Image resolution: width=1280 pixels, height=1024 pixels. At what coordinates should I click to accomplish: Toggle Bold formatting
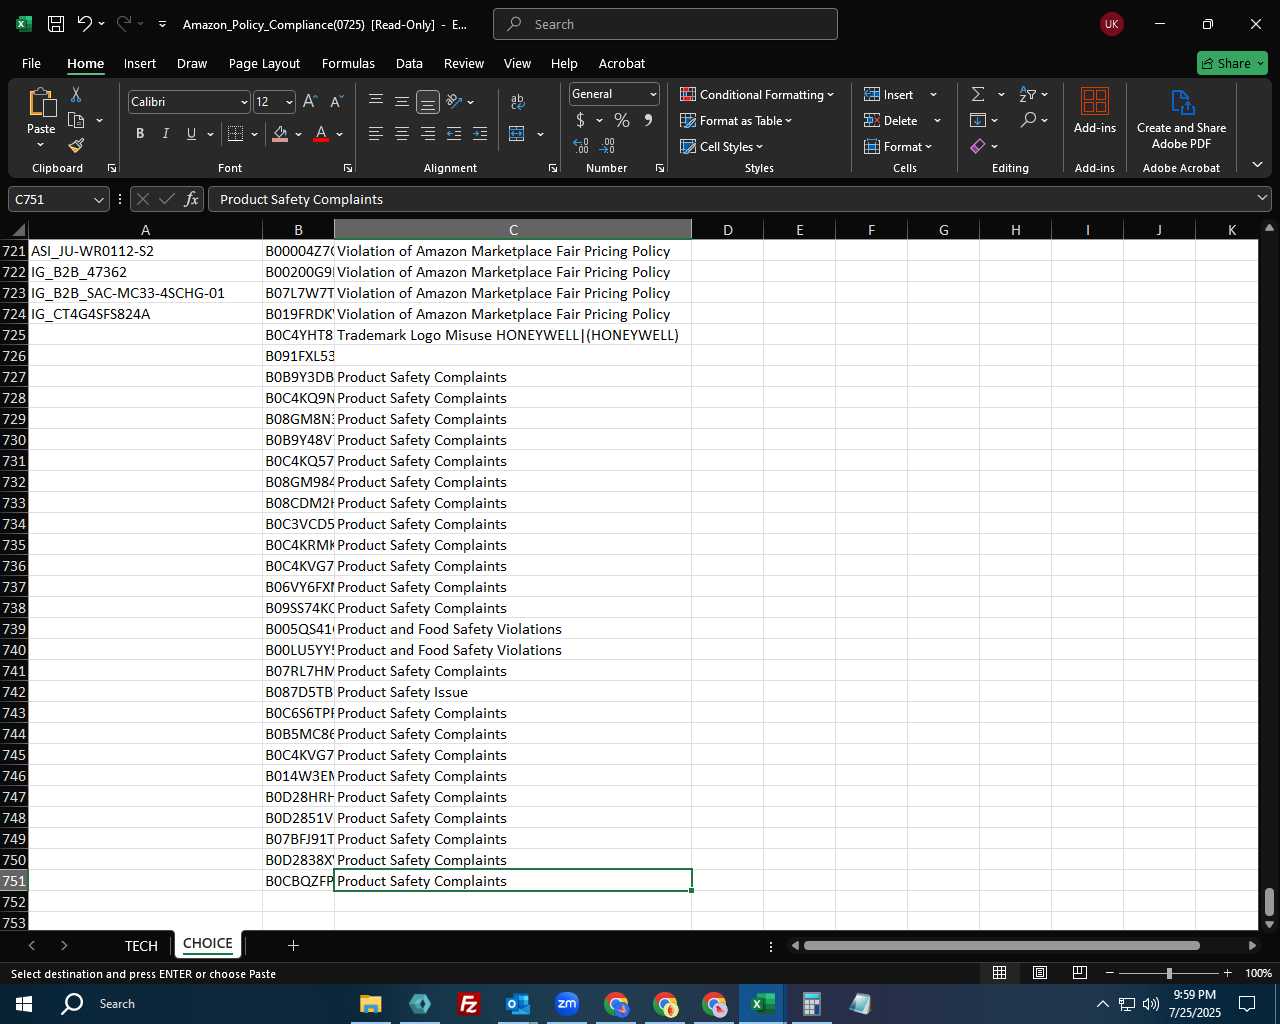pos(140,134)
